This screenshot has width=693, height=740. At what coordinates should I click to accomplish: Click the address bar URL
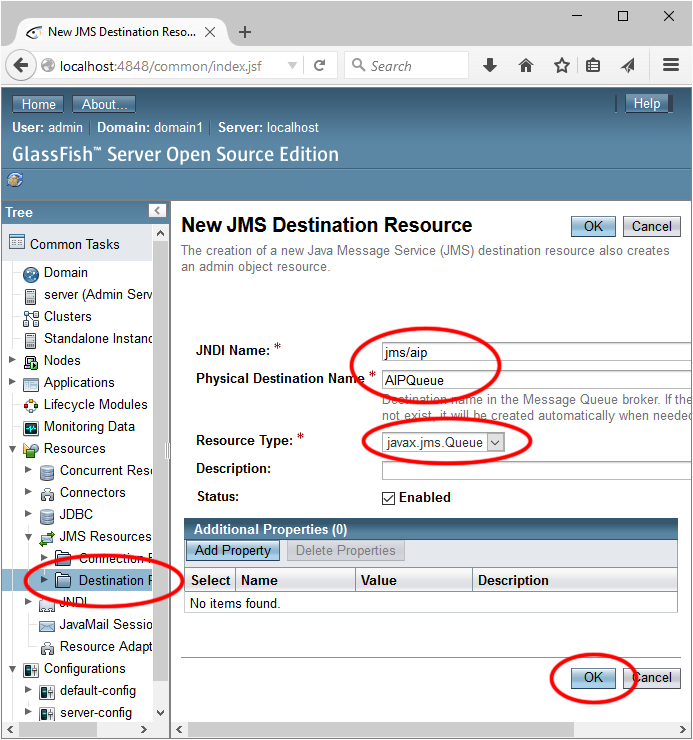pos(161,66)
